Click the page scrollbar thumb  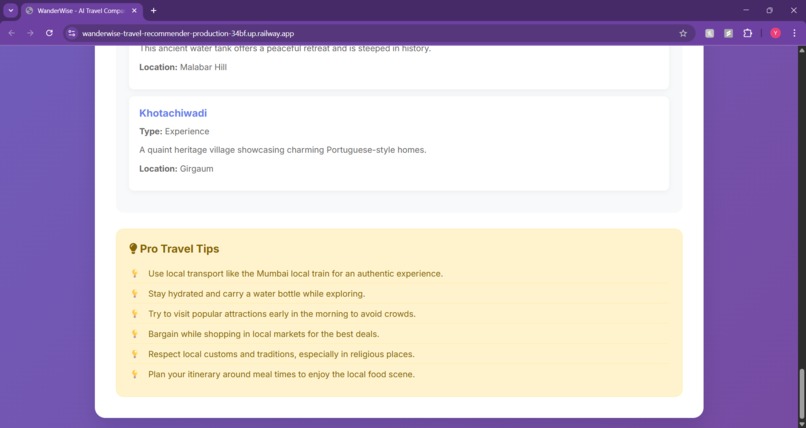[x=801, y=394]
